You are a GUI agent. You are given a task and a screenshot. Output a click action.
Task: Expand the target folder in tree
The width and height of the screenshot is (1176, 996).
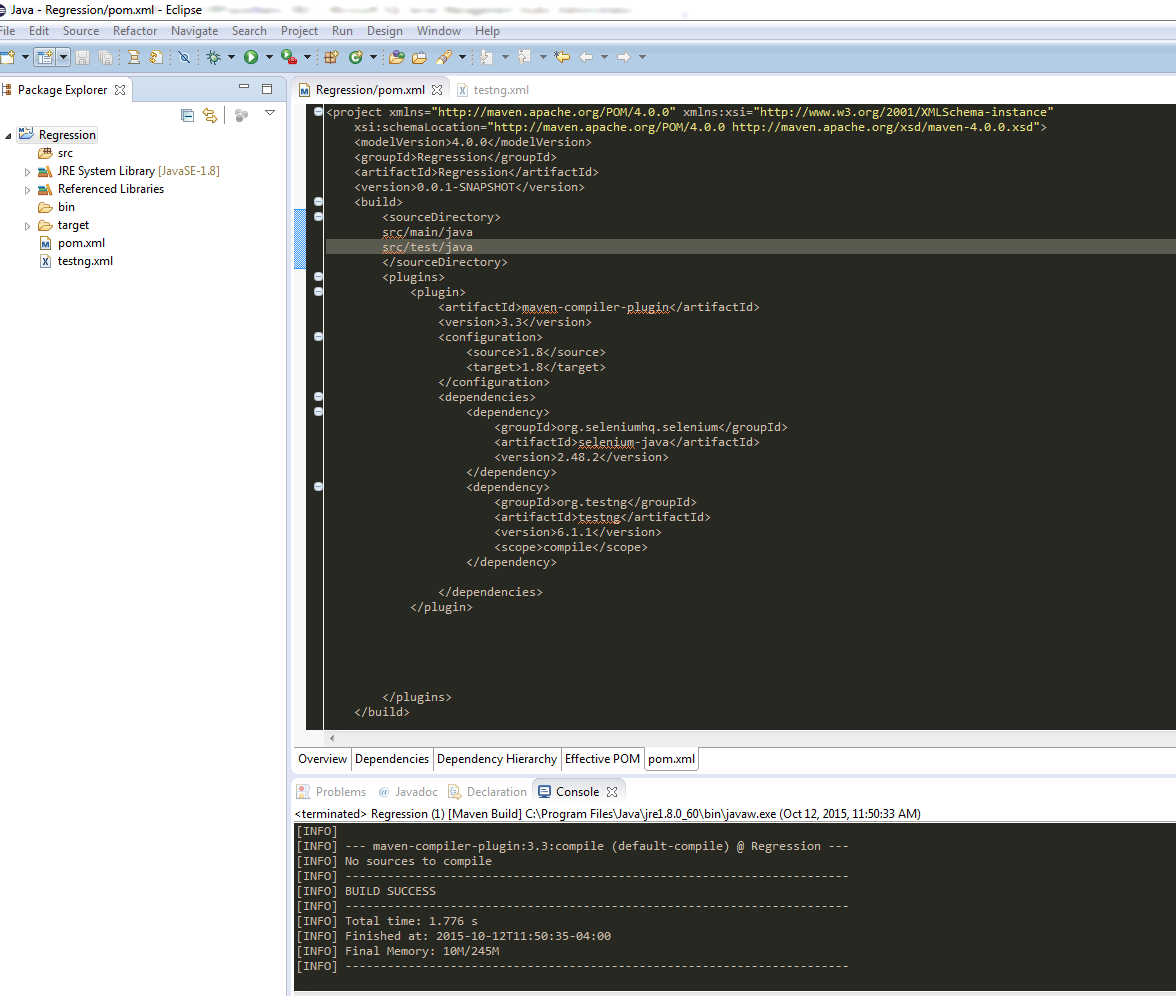pyautogui.click(x=28, y=226)
